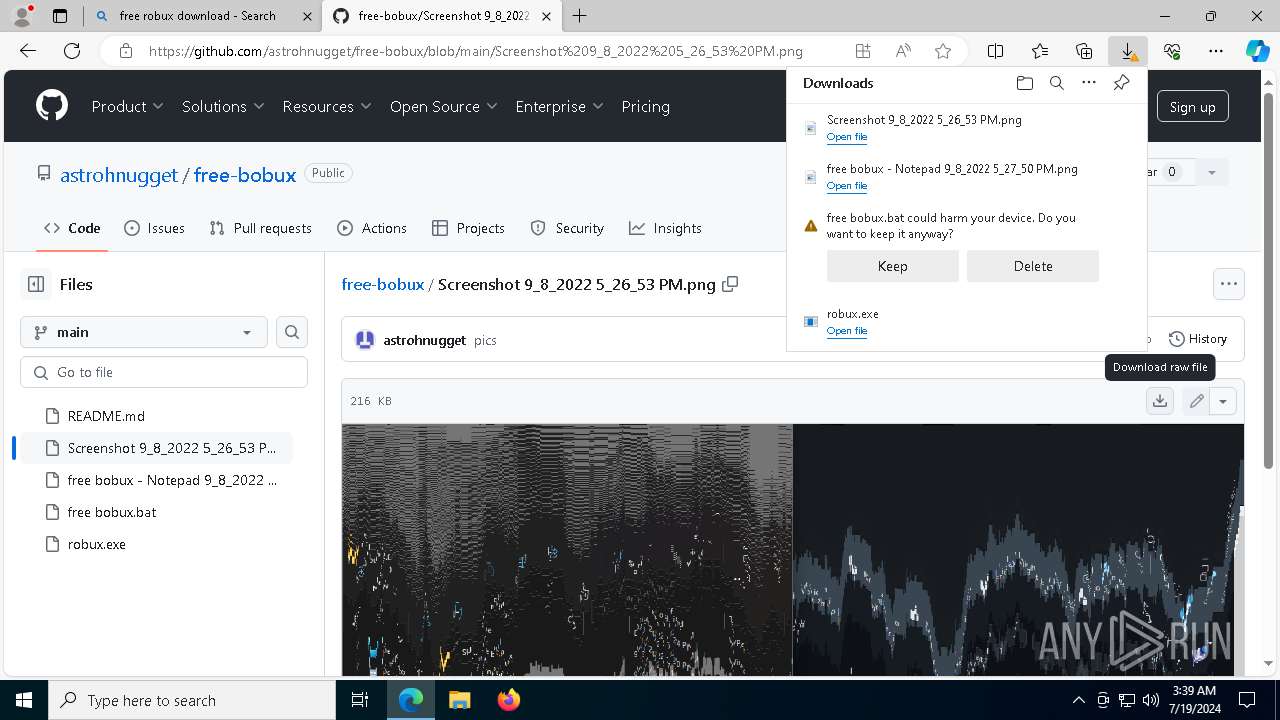Open more options in the Downloads panel
Viewport: 1280px width, 720px height.
point(1089,83)
